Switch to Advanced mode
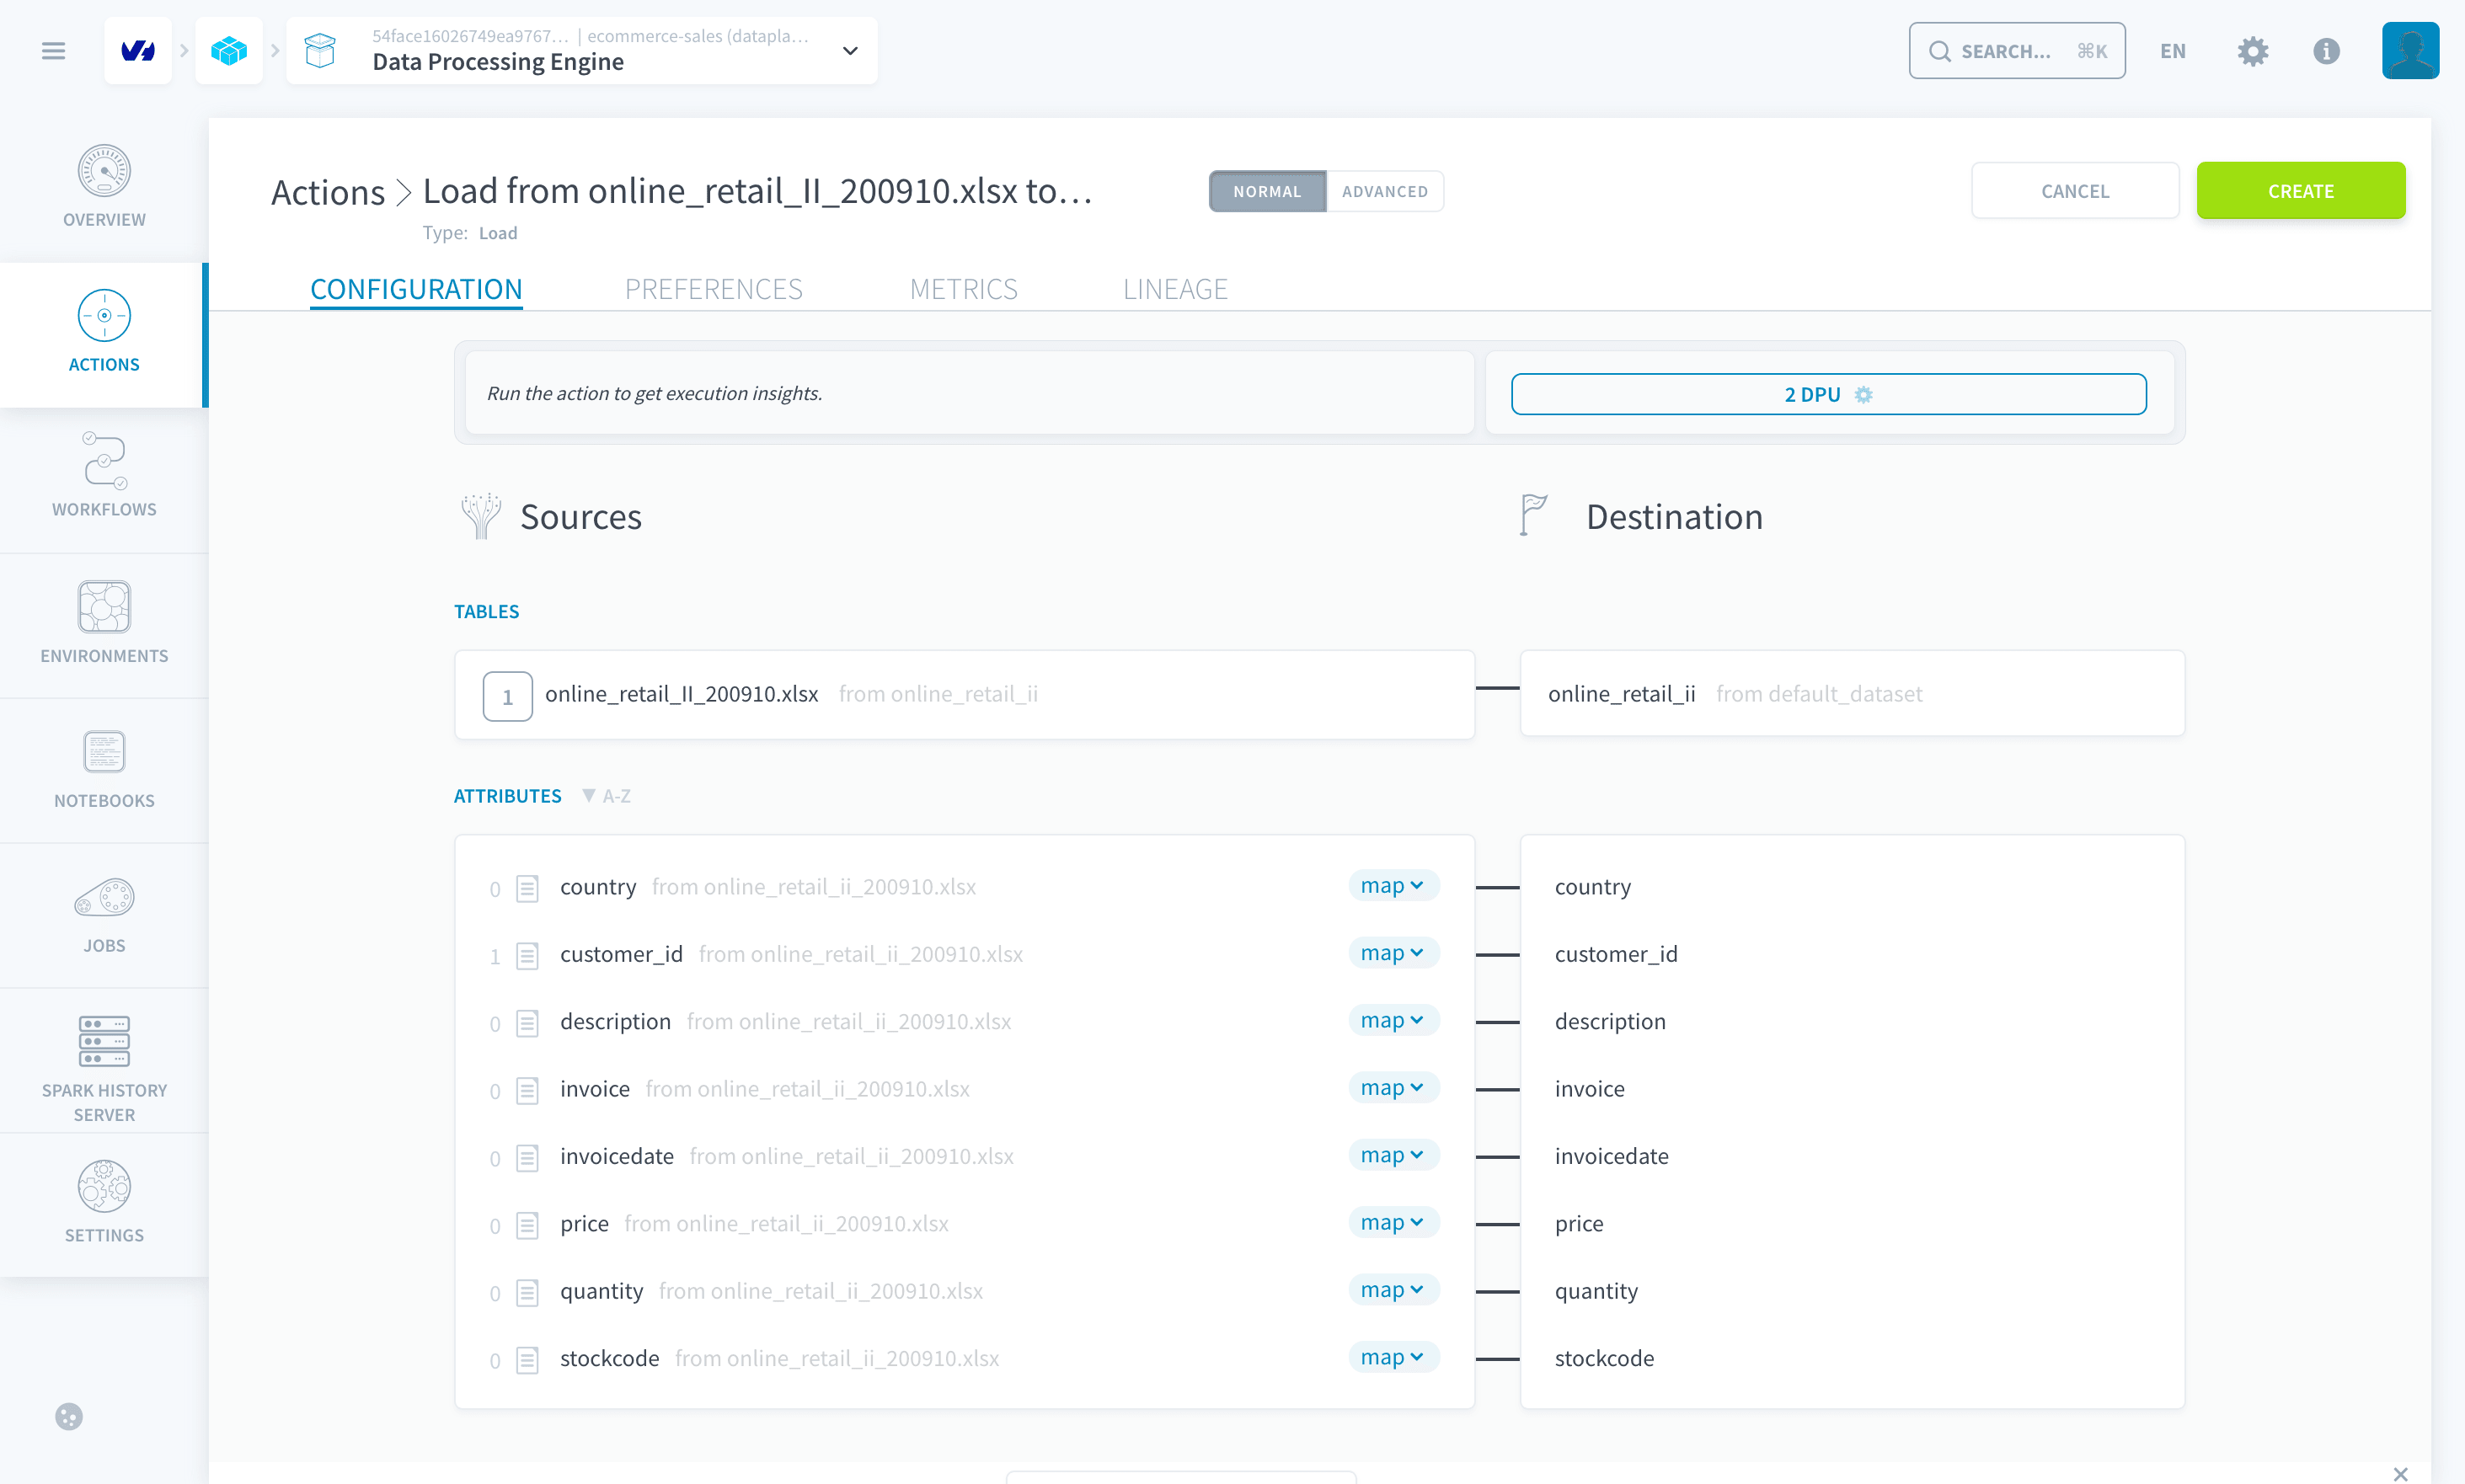This screenshot has height=1484, width=2465. pos(1384,191)
